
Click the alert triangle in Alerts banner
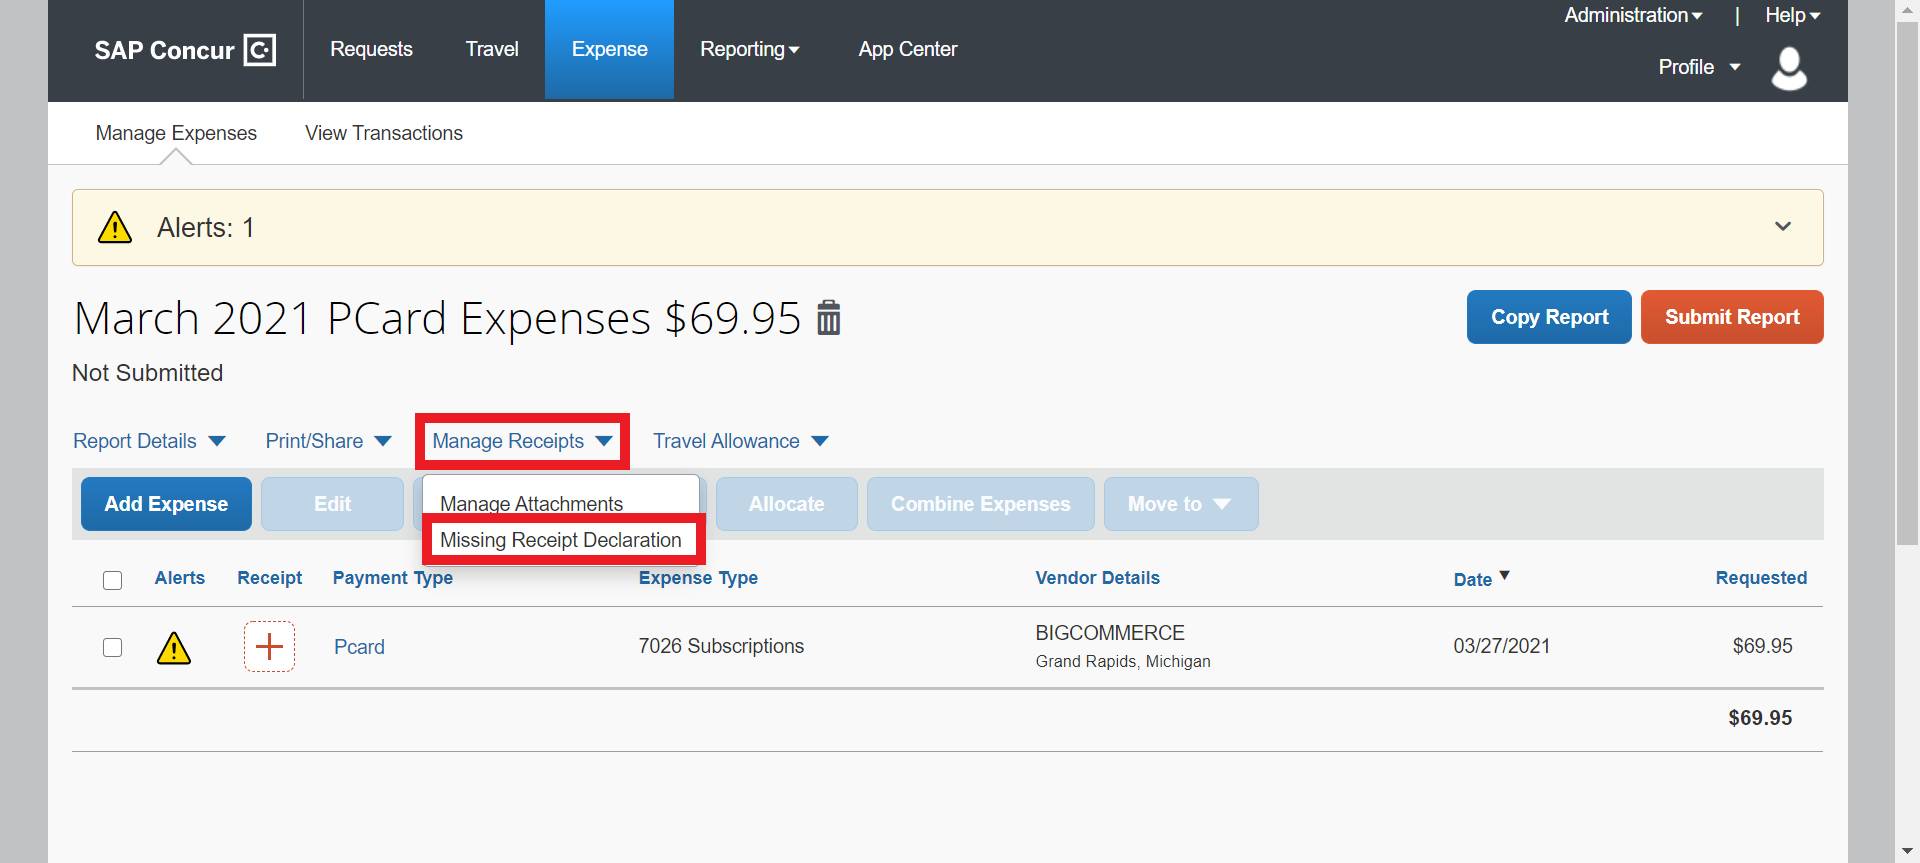tap(115, 228)
